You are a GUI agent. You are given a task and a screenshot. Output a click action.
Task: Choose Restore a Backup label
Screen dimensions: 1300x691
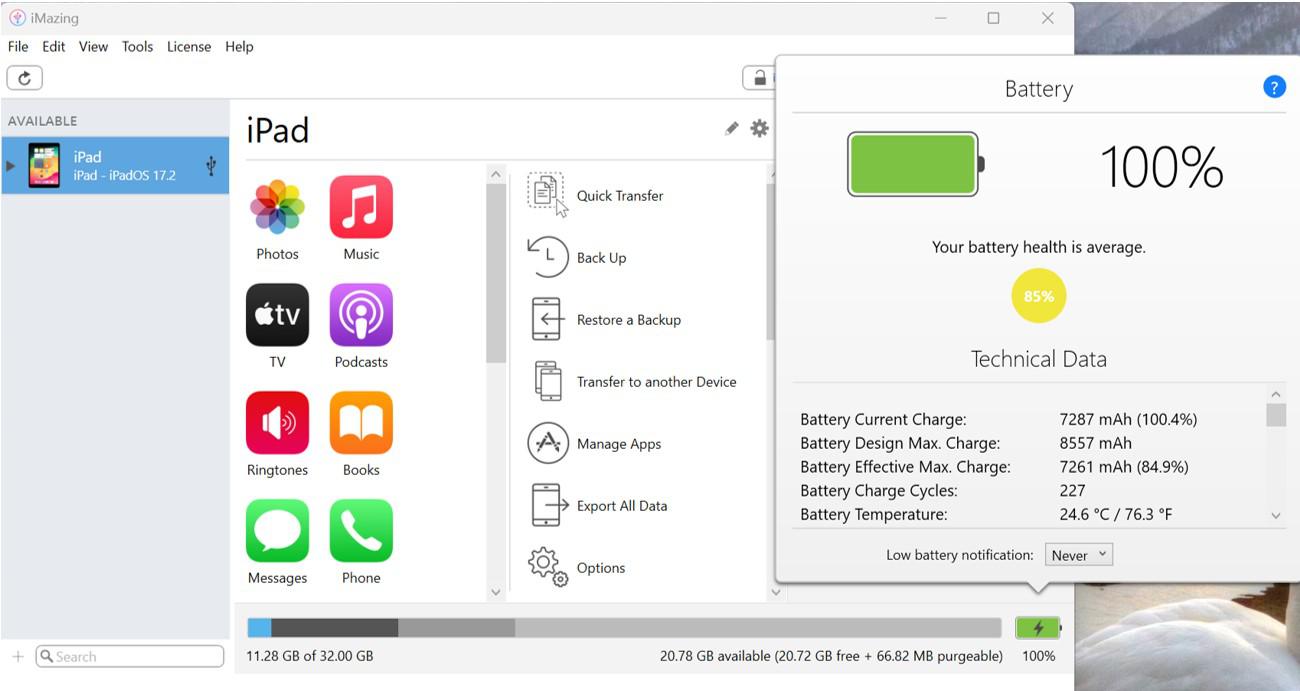629,319
